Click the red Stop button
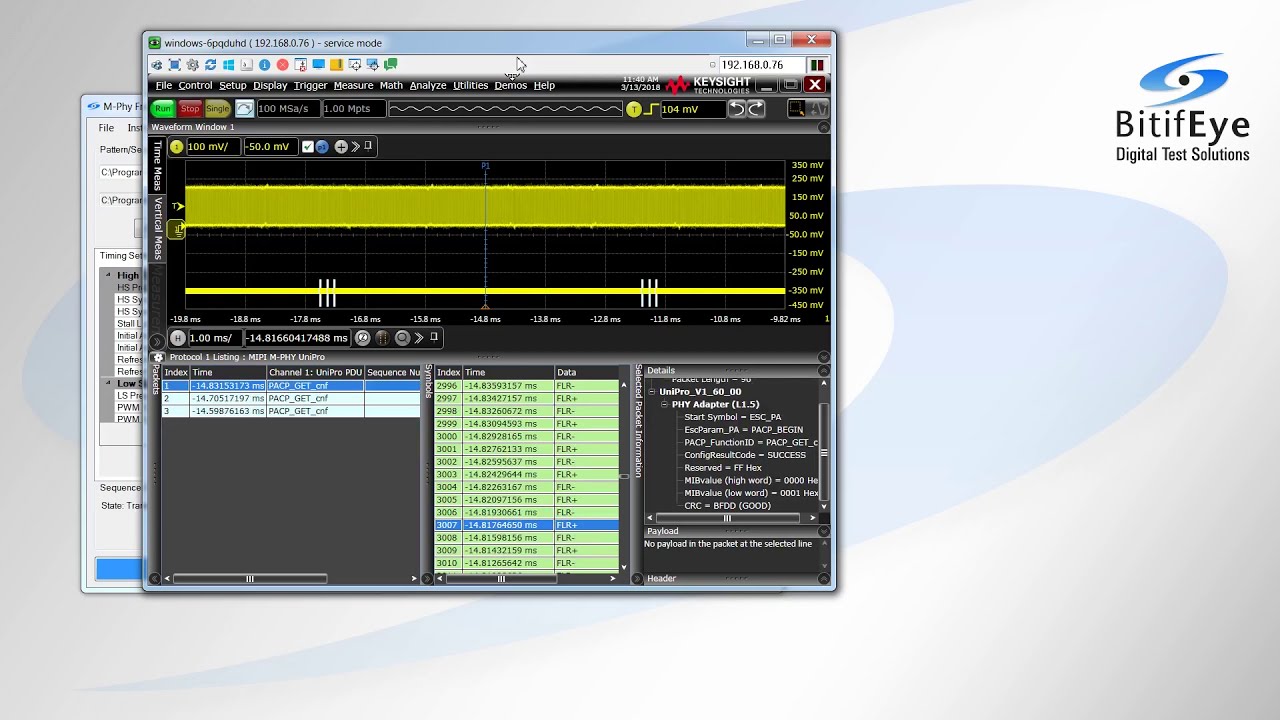Image resolution: width=1280 pixels, height=720 pixels. tap(190, 109)
